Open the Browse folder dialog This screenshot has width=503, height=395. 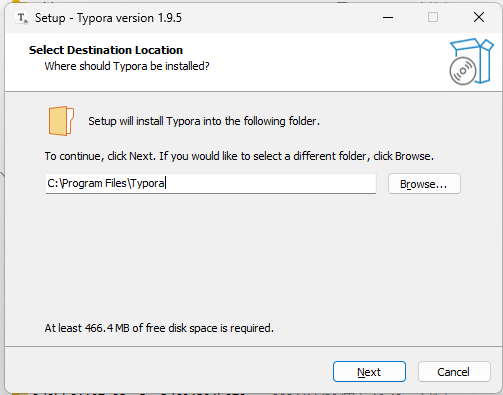424,184
